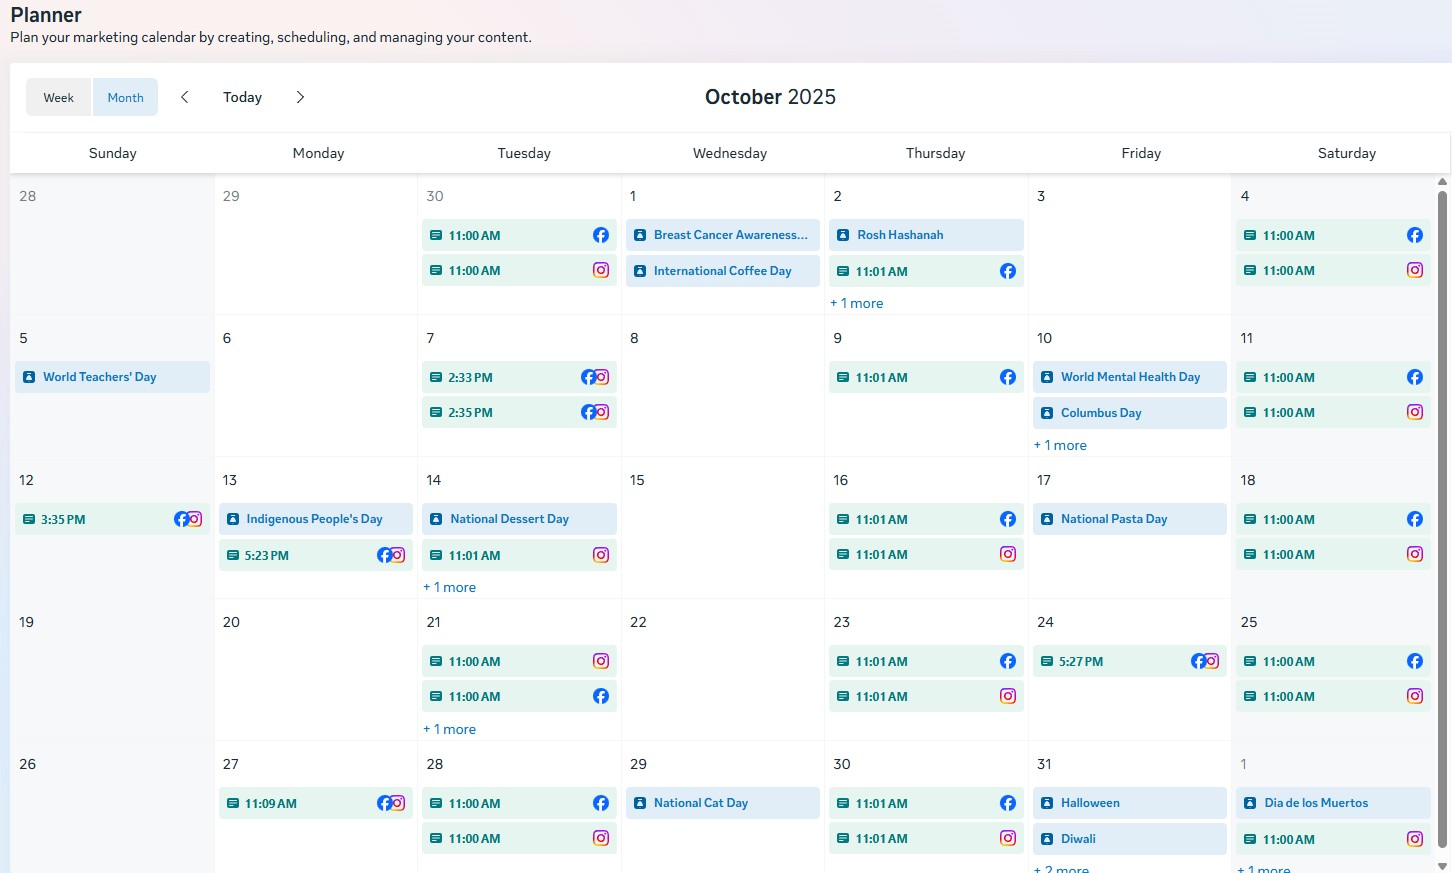The width and height of the screenshot is (1452, 873).
Task: Click the Instagram icon on October 21's 11:00 AM post
Action: [600, 661]
